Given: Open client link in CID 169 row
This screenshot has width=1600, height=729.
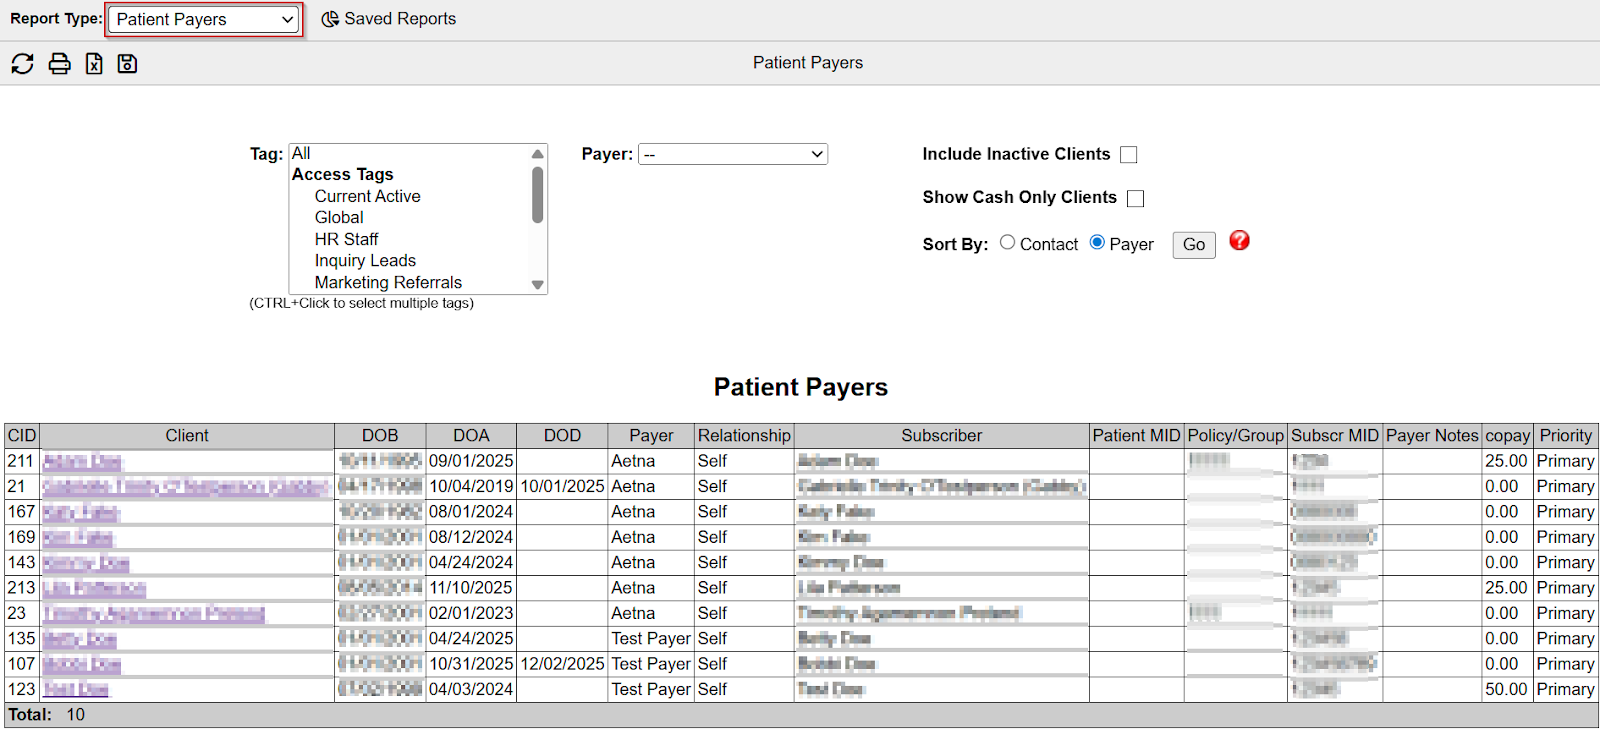Looking at the screenshot, I should click(77, 538).
